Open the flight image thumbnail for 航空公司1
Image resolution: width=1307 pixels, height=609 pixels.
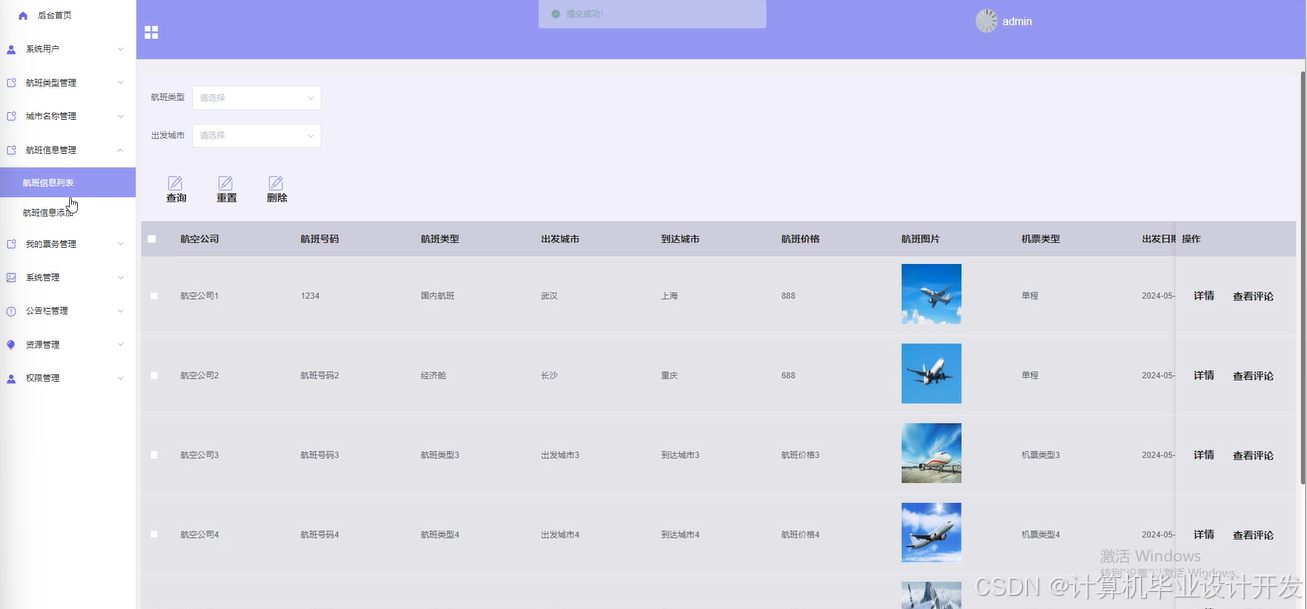point(931,294)
